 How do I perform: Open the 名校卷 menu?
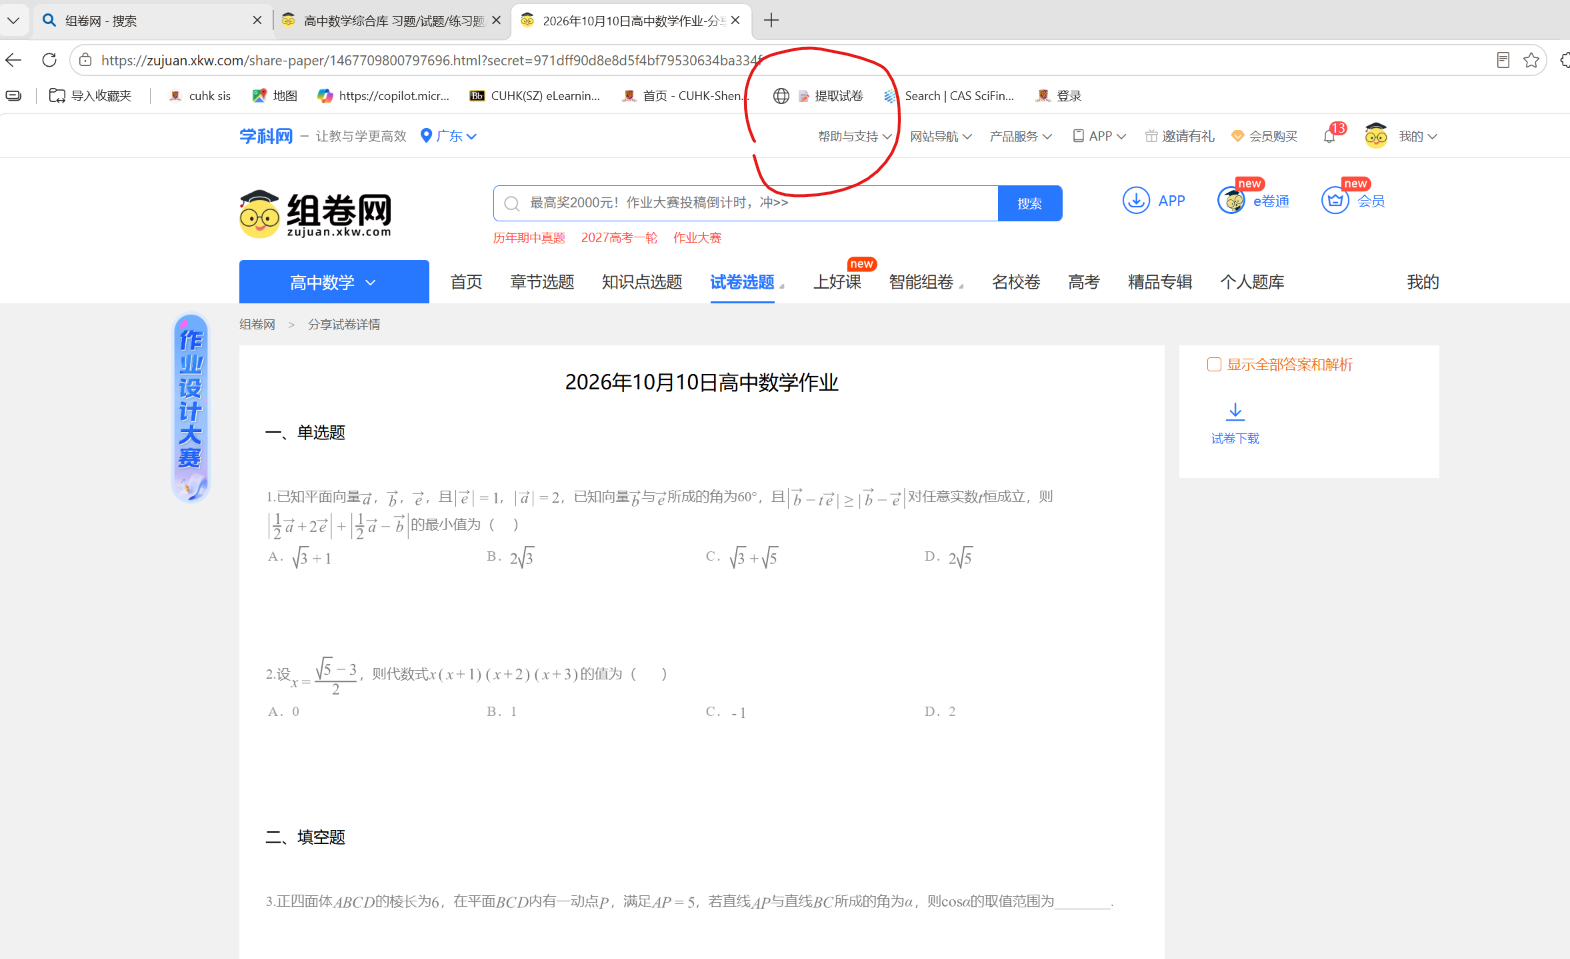click(x=1016, y=282)
